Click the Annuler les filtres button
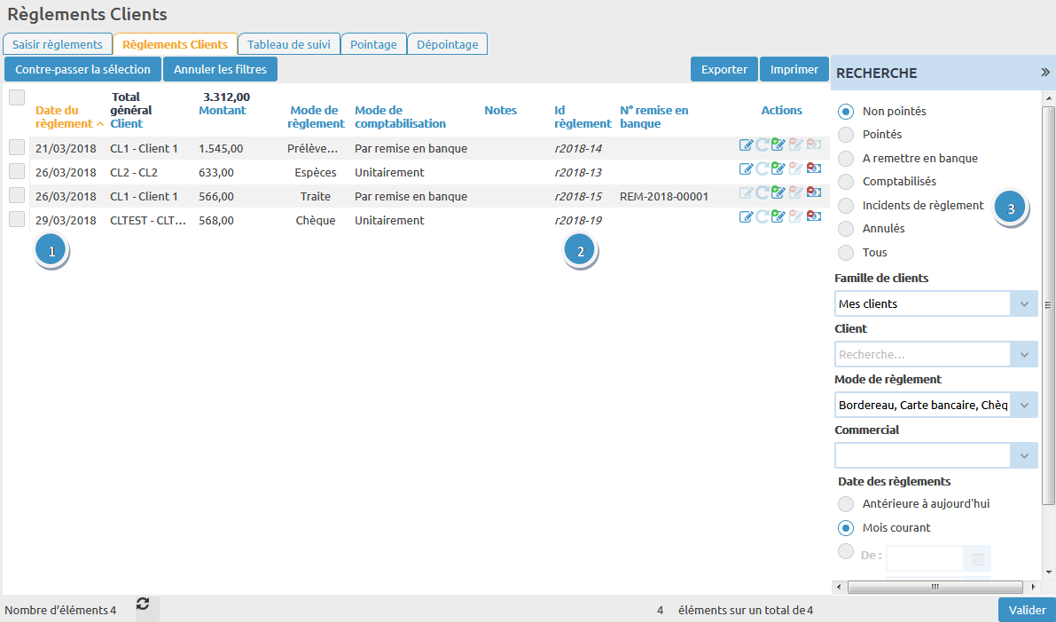1056x622 pixels. pyautogui.click(x=220, y=70)
